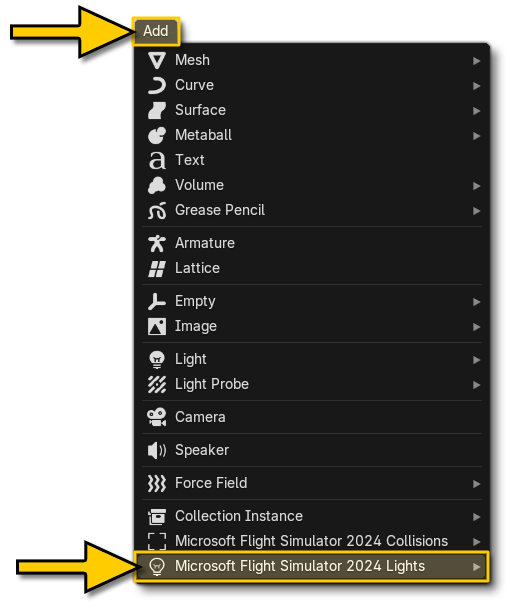Viewport: 516px width, 609px height.
Task: Click the Collection Instance box icon
Action: click(157, 516)
